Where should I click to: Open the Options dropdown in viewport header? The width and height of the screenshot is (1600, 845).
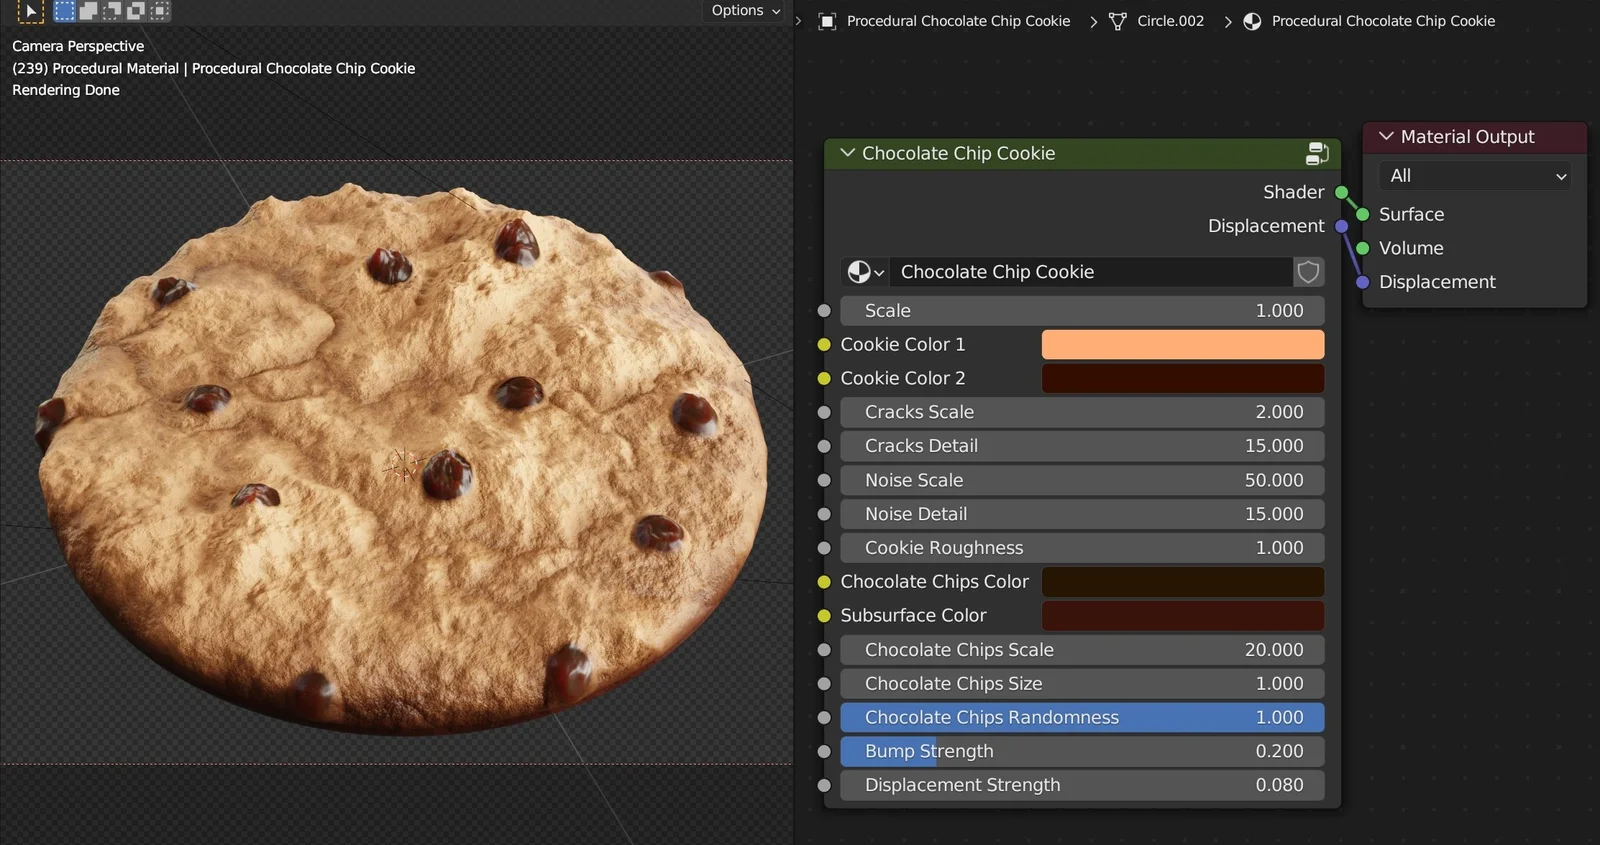click(745, 11)
